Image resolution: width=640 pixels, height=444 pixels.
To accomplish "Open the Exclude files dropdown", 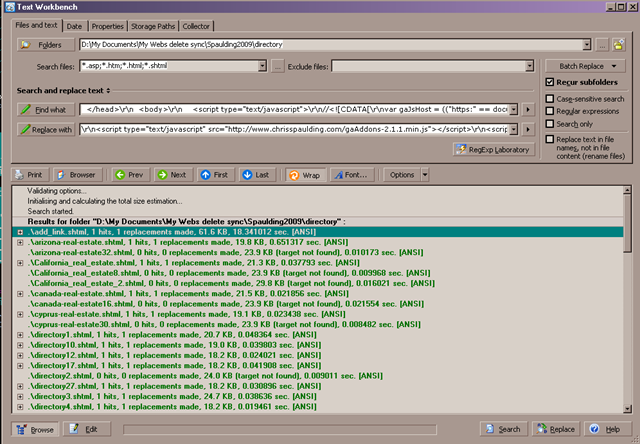I will pos(529,66).
